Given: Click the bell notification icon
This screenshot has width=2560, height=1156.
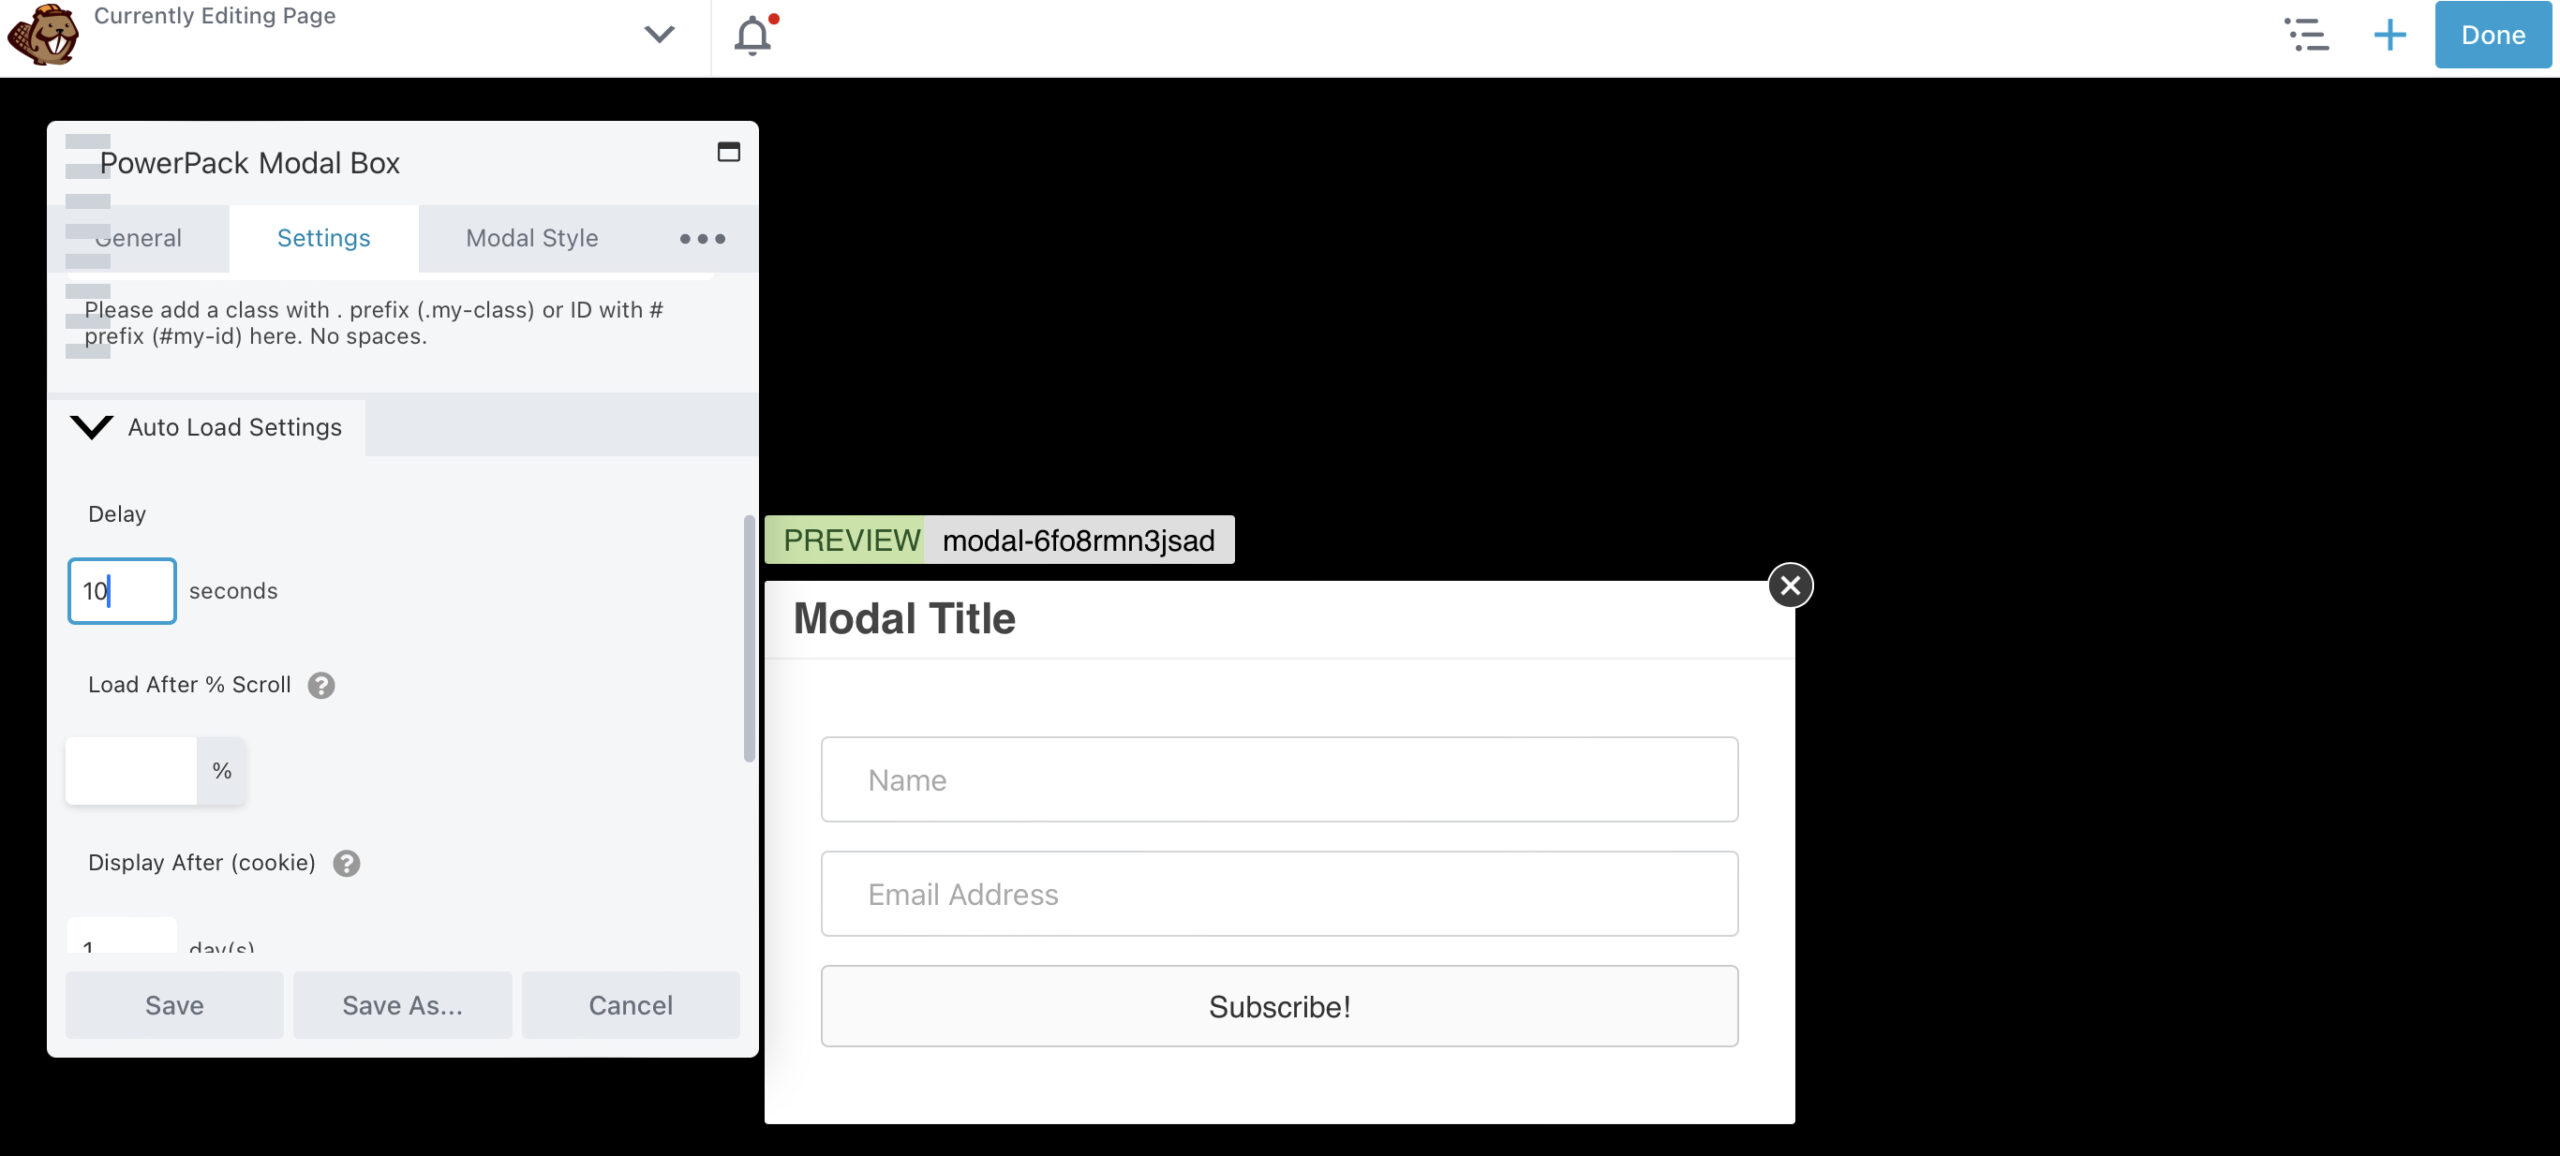Looking at the screenshot, I should tap(754, 34).
